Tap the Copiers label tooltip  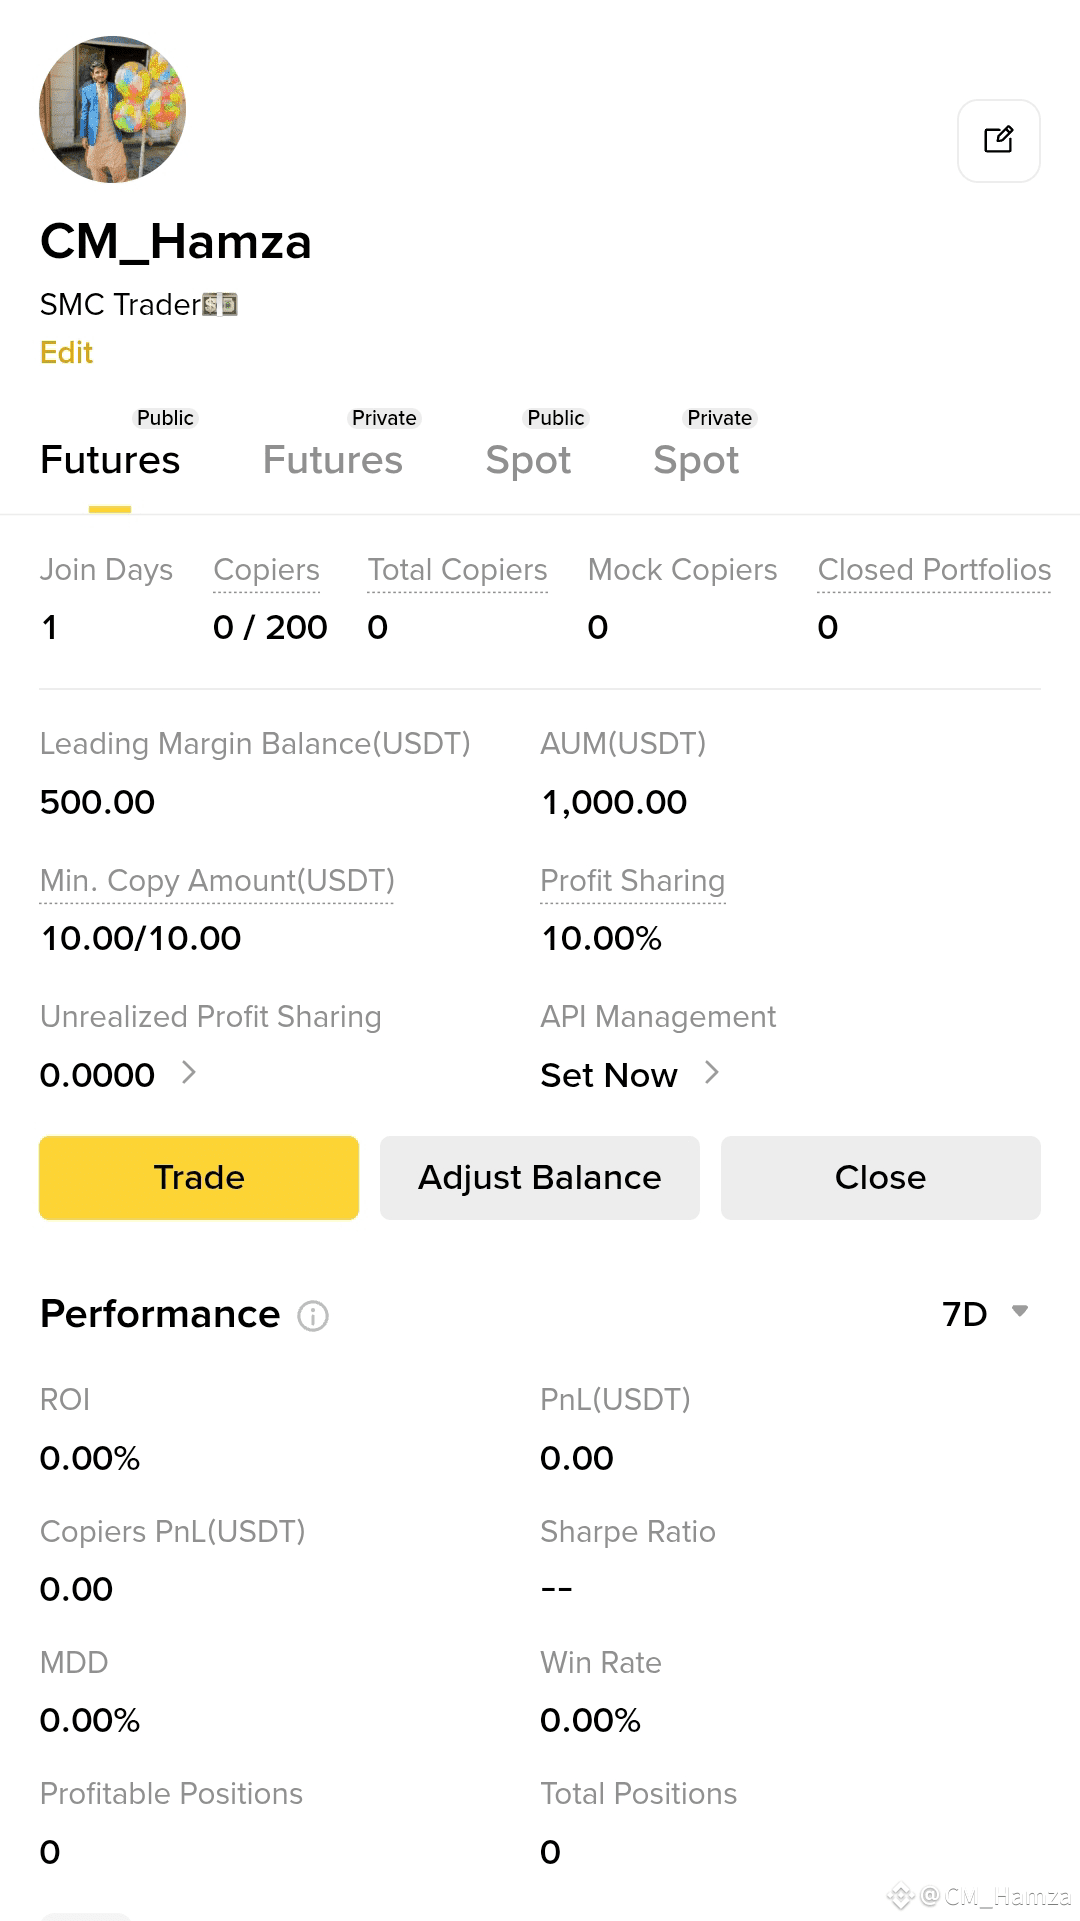[x=266, y=570]
